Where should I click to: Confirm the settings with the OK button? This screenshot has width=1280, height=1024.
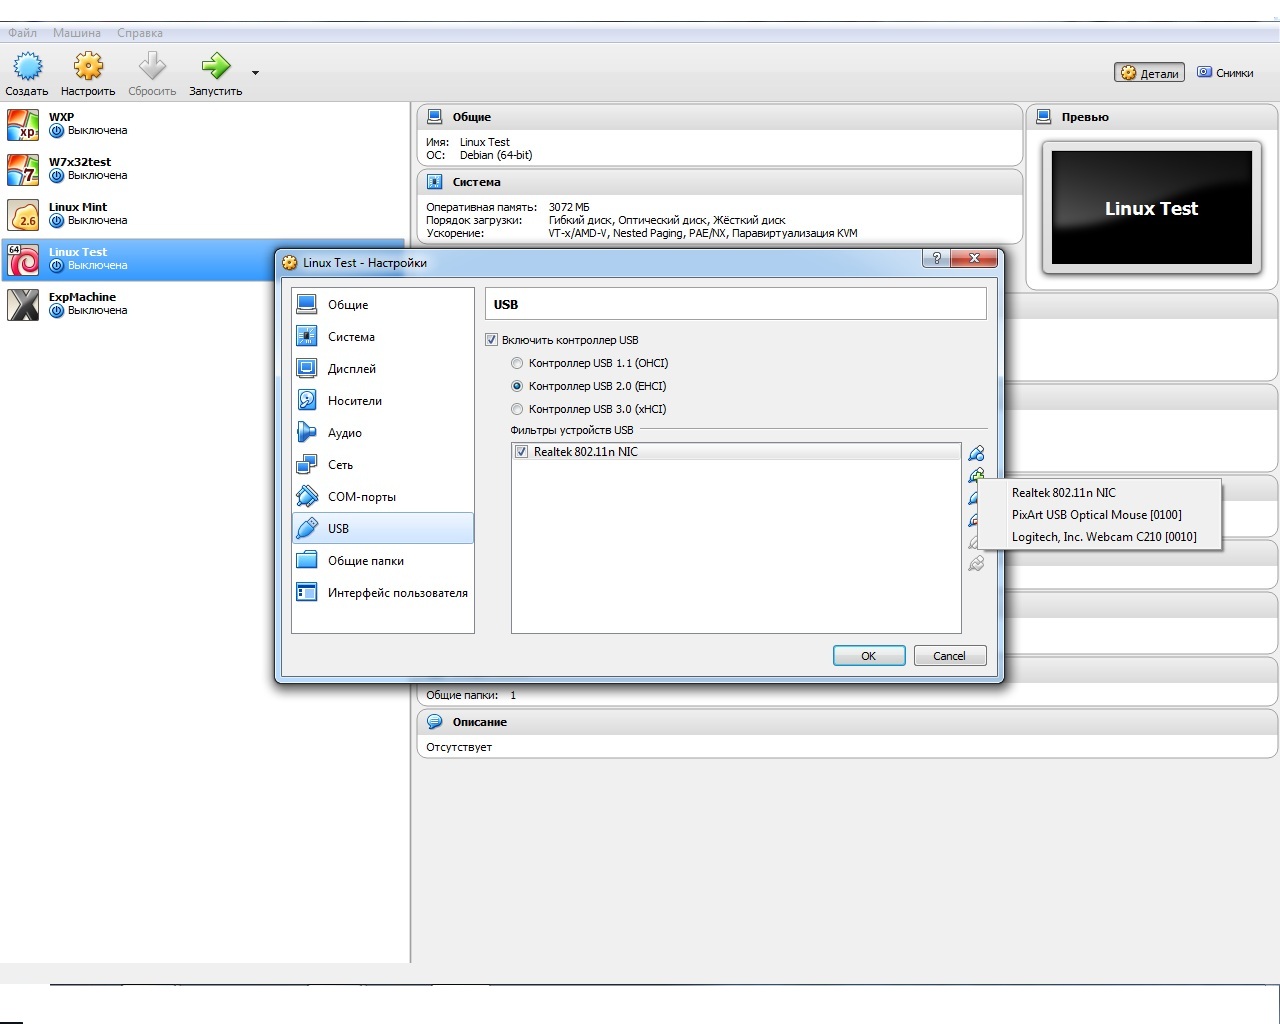869,656
